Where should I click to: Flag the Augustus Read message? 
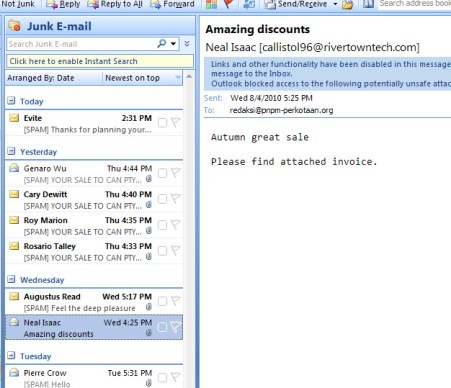click(176, 301)
